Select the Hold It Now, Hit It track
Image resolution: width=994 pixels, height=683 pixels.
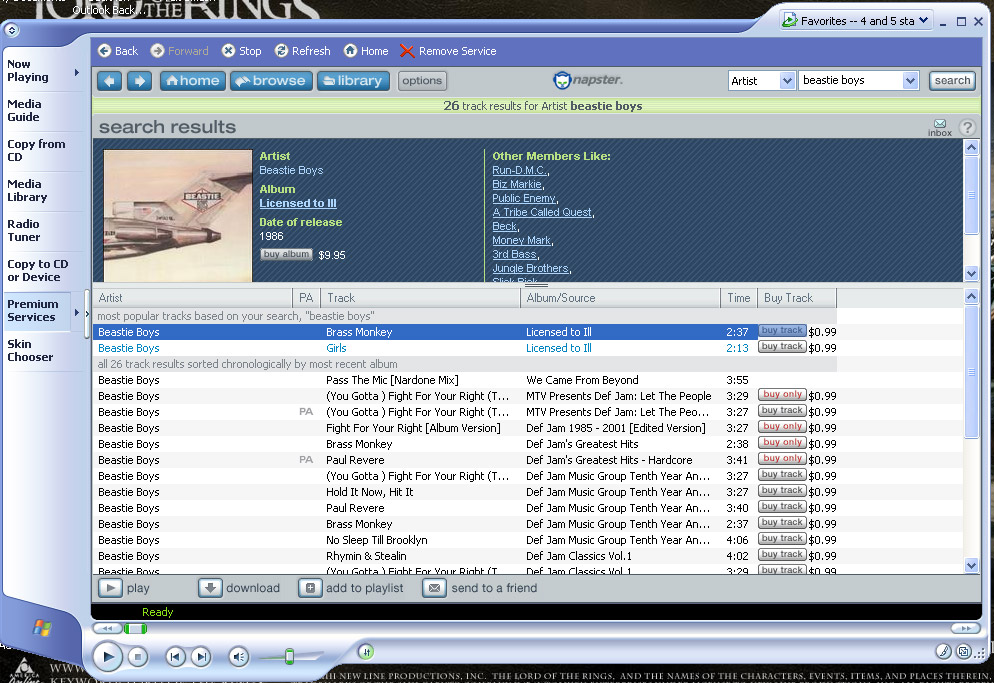(x=465, y=492)
